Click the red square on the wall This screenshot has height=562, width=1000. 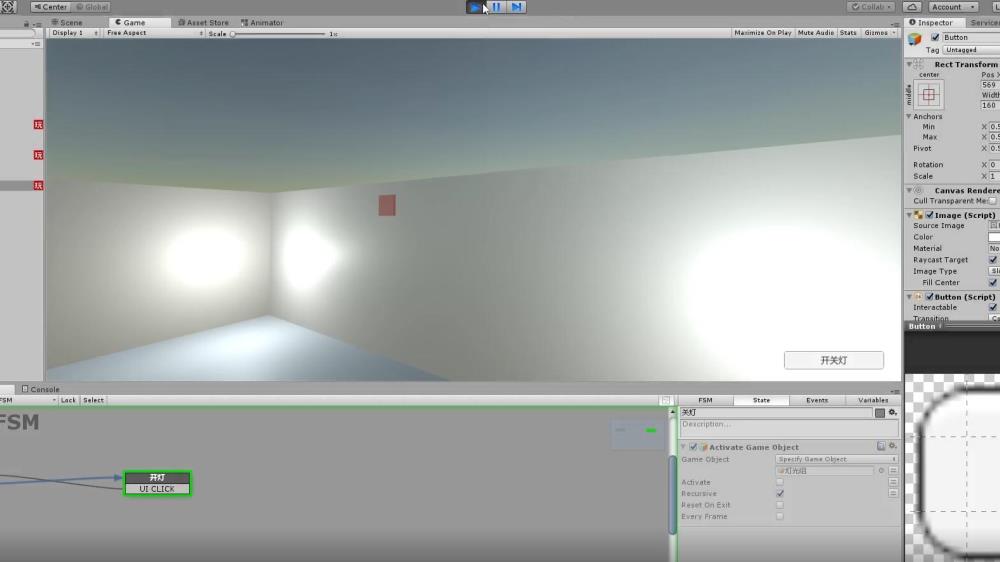387,205
